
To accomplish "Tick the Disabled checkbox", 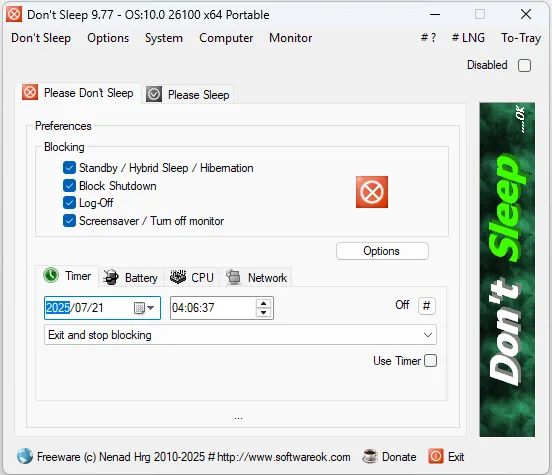I will point(524,65).
